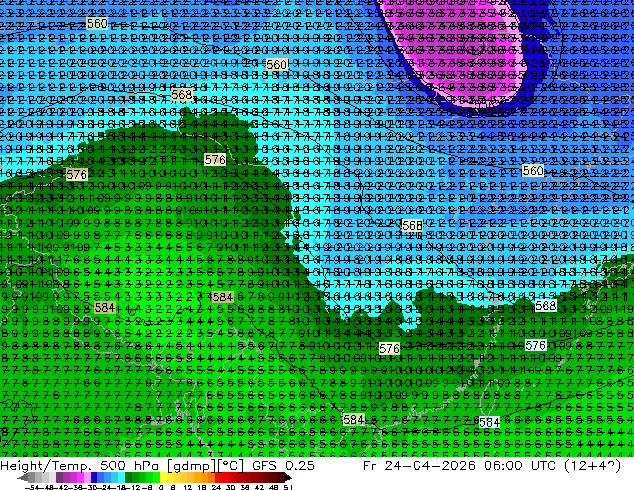Click the 568 label in the map center
Image resolution: width=634 pixels, height=490 pixels.
tap(412, 225)
